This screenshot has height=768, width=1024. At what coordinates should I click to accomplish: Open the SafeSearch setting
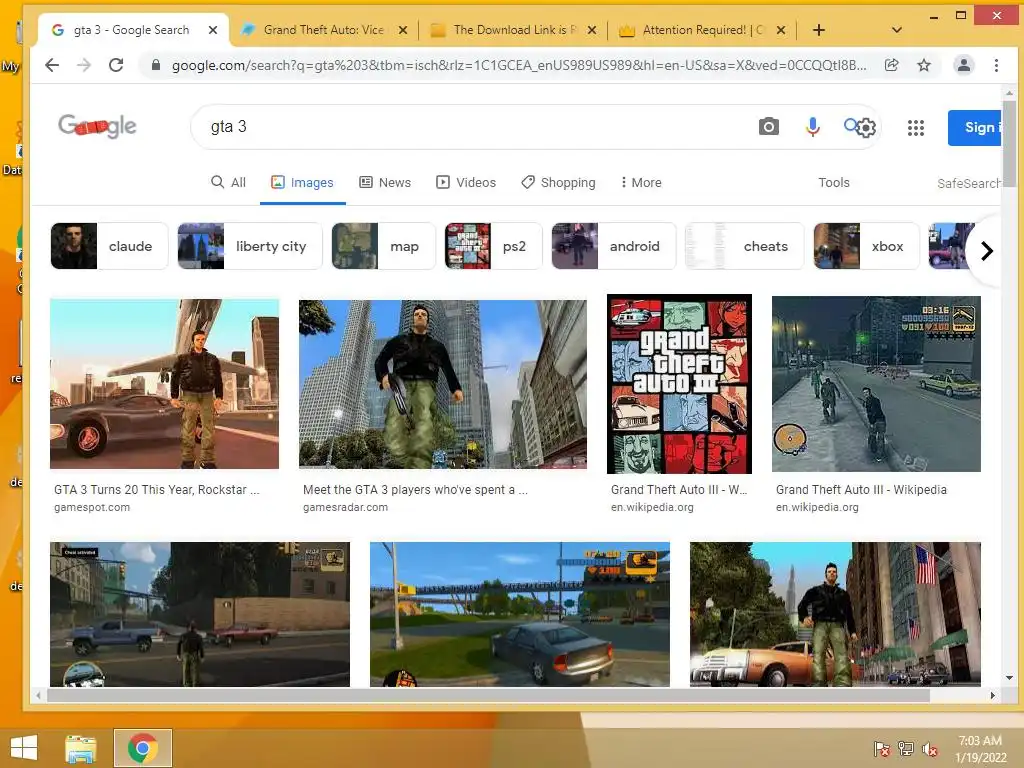968,184
